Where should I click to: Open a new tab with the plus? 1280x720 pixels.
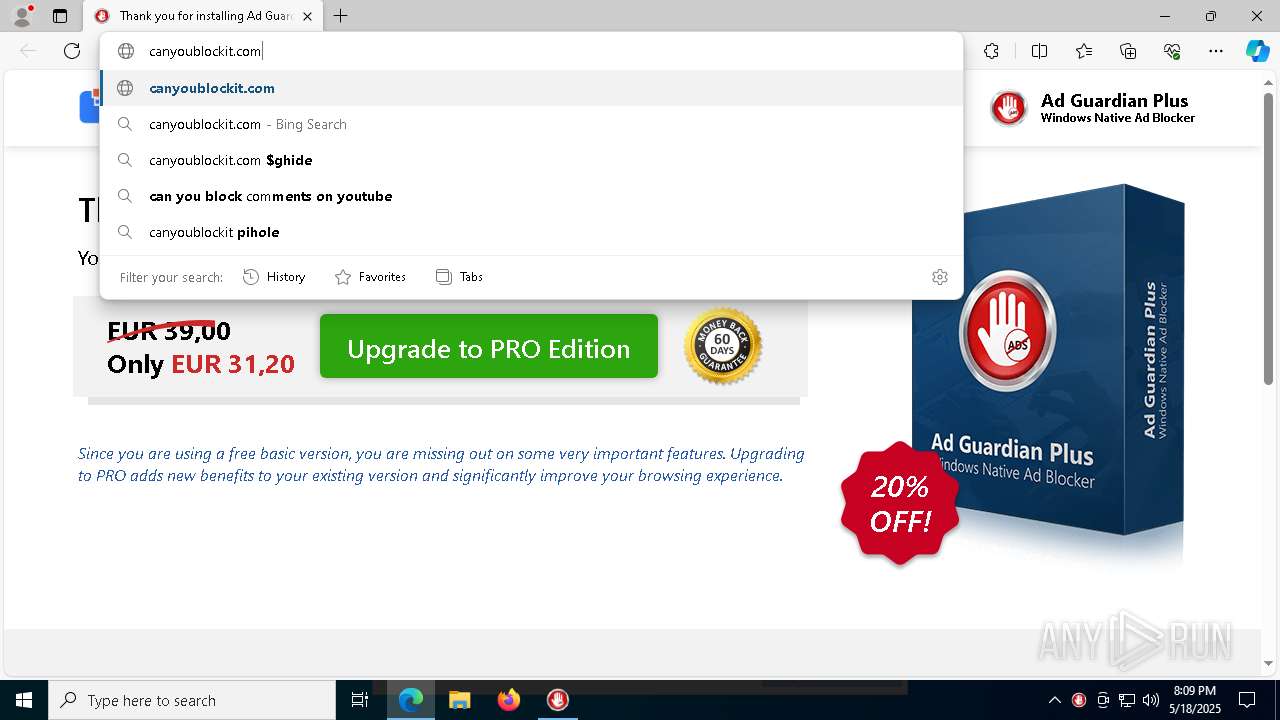340,16
